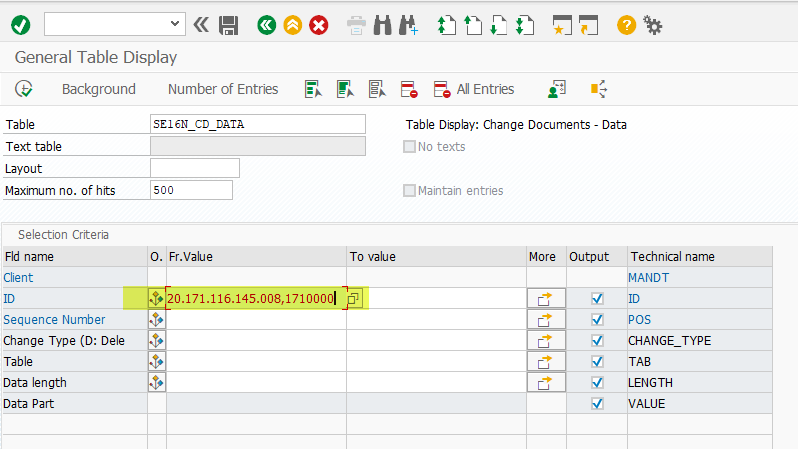798x449 pixels.
Task: Open More selection for Change Type row
Action: (546, 341)
